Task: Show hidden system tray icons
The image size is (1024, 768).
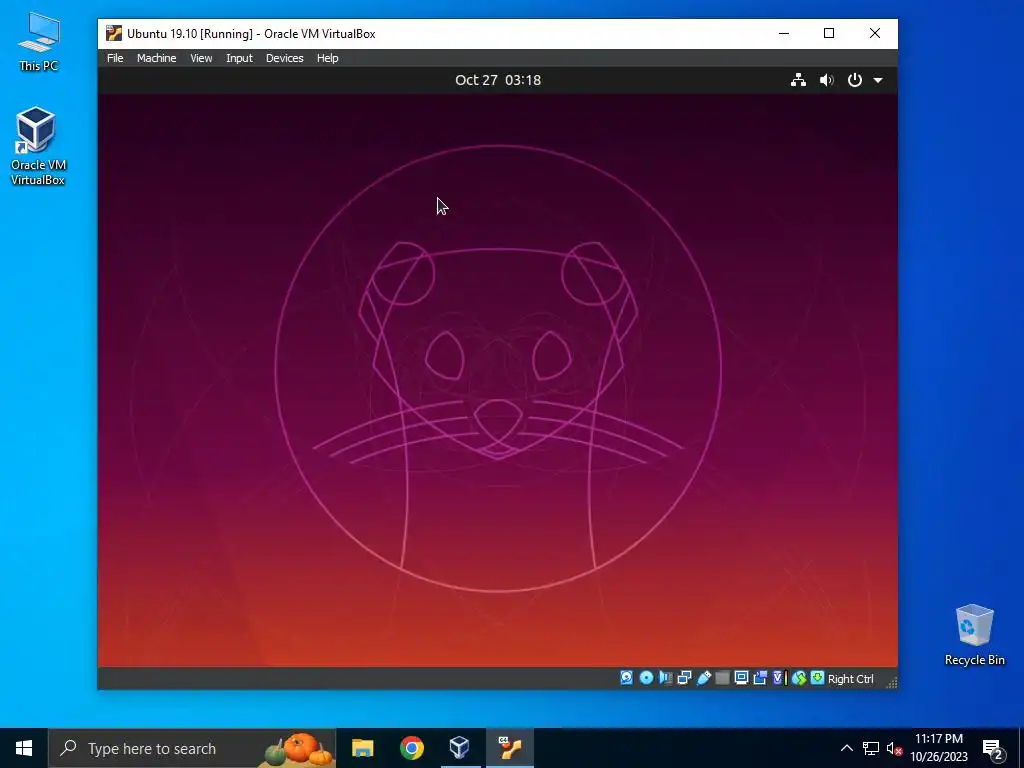Action: [846, 748]
